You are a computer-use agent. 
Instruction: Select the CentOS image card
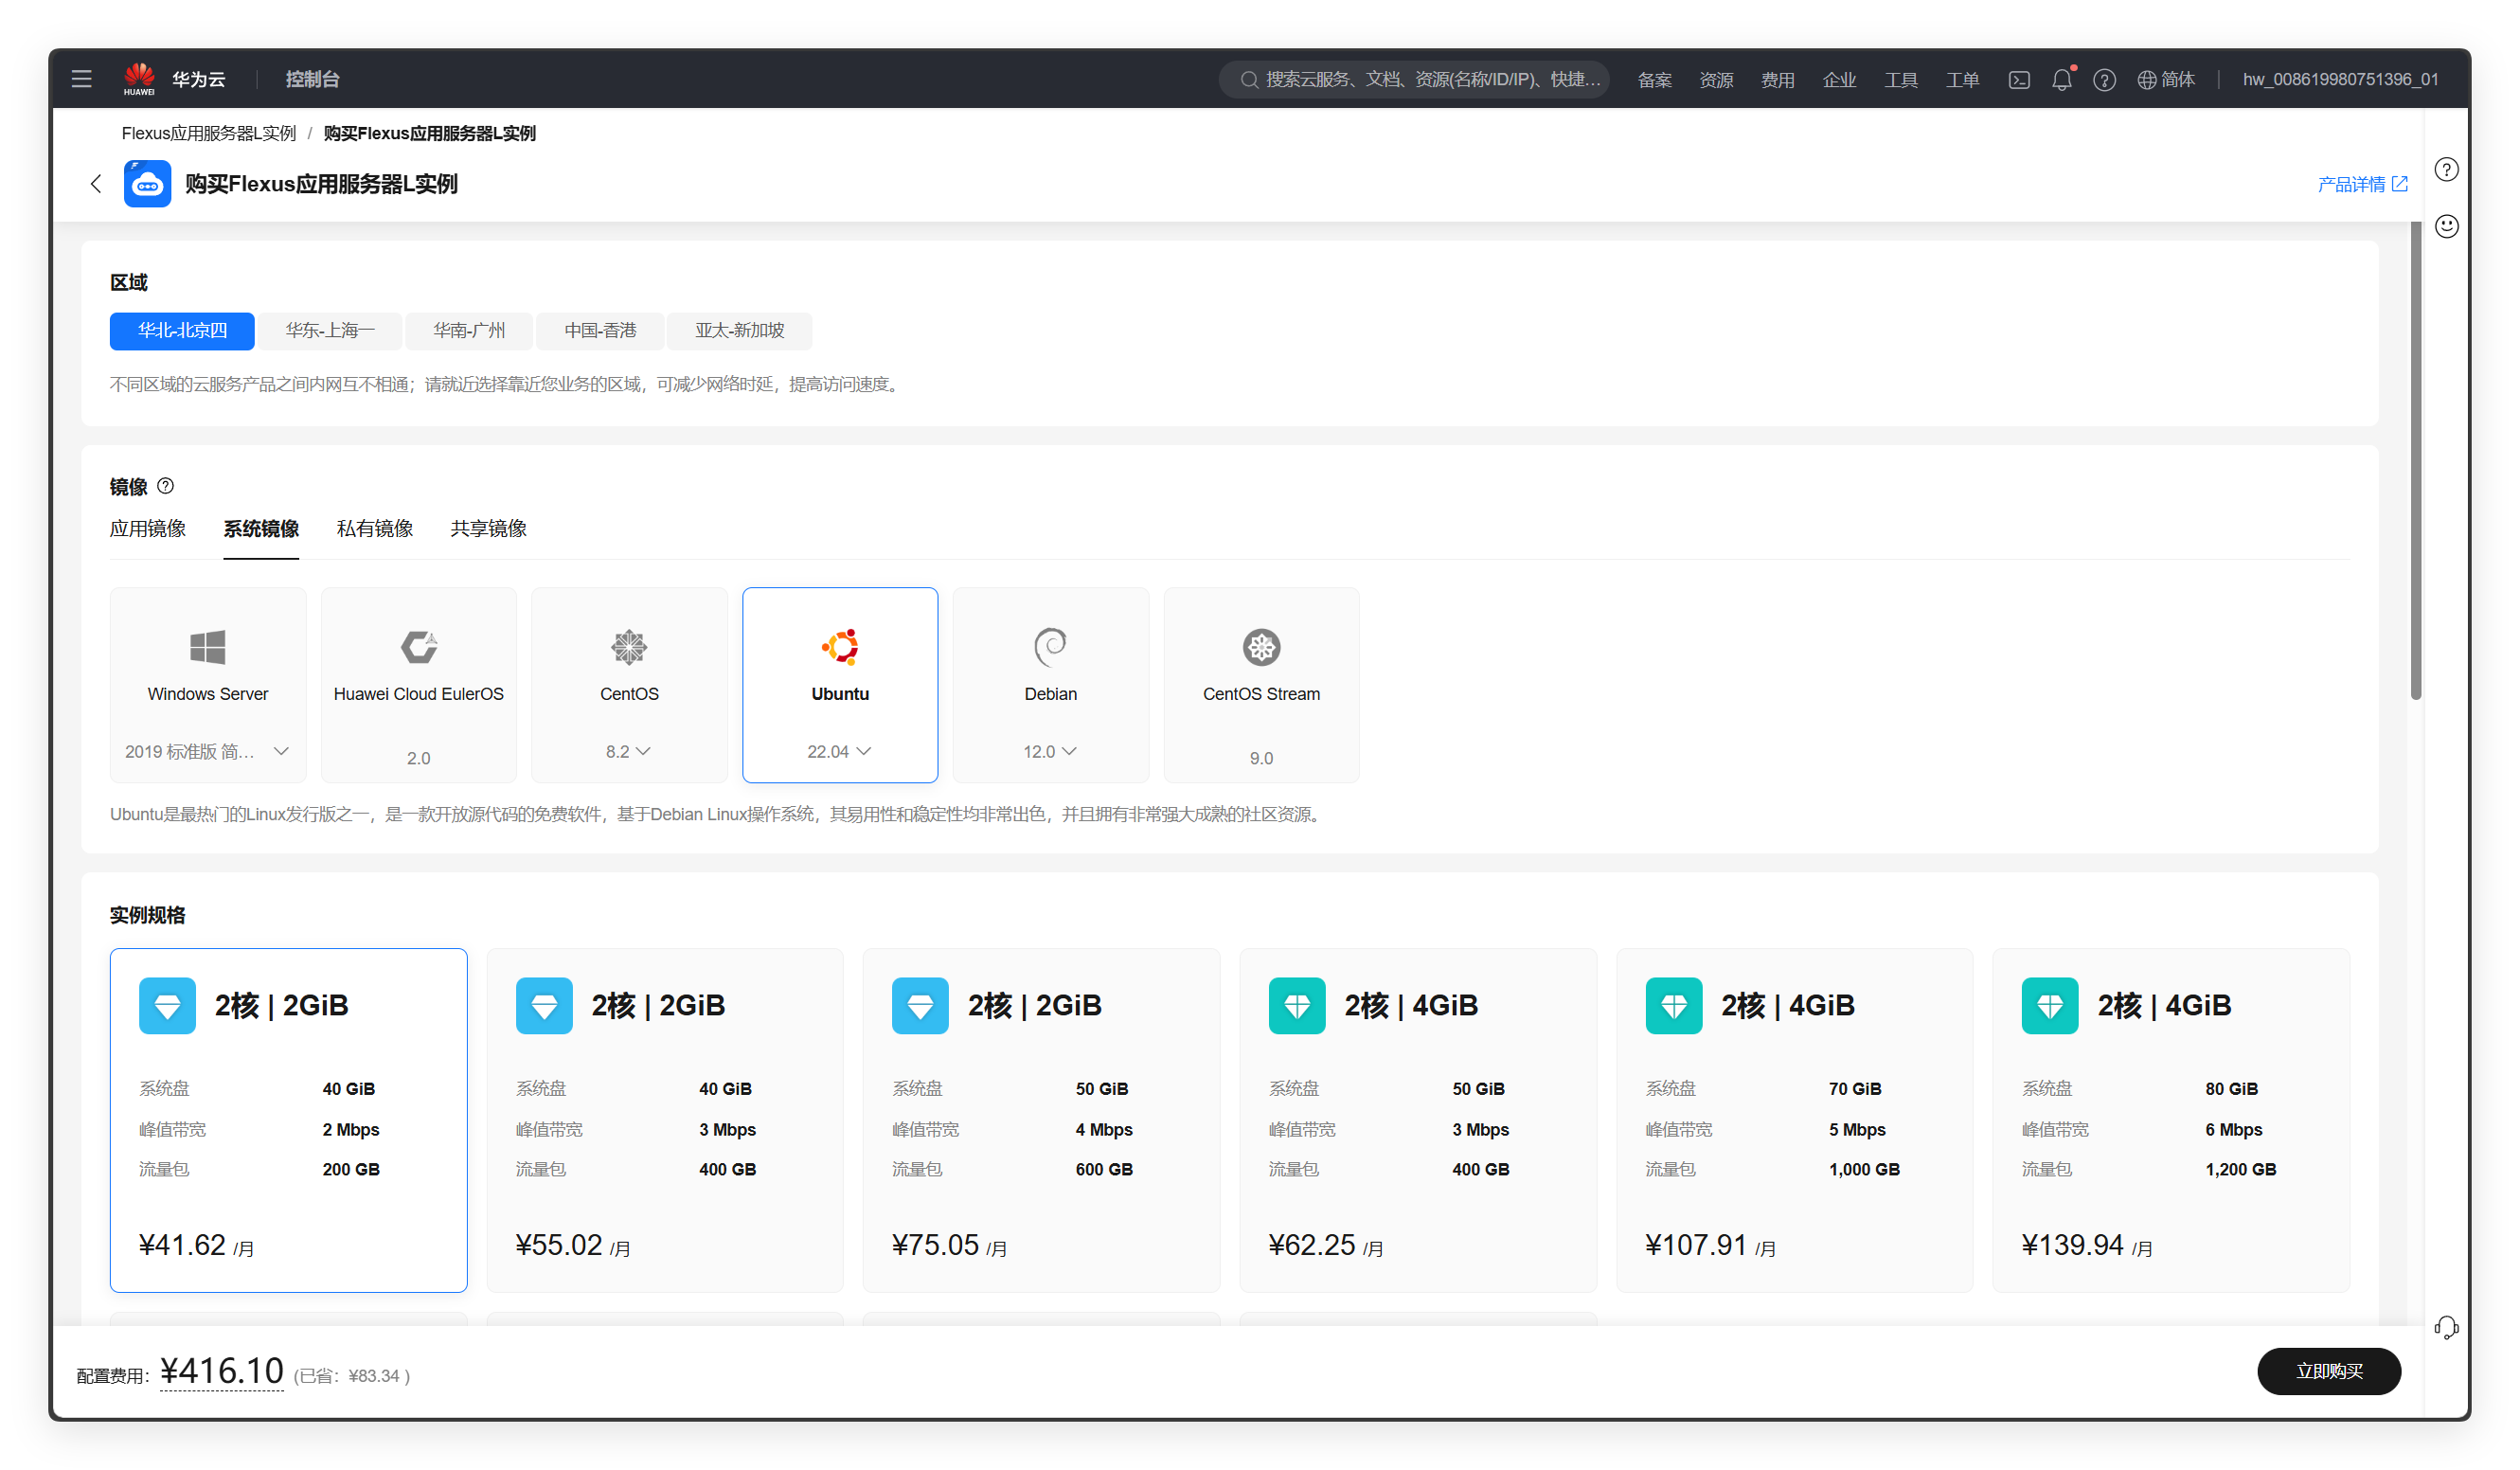[x=629, y=685]
